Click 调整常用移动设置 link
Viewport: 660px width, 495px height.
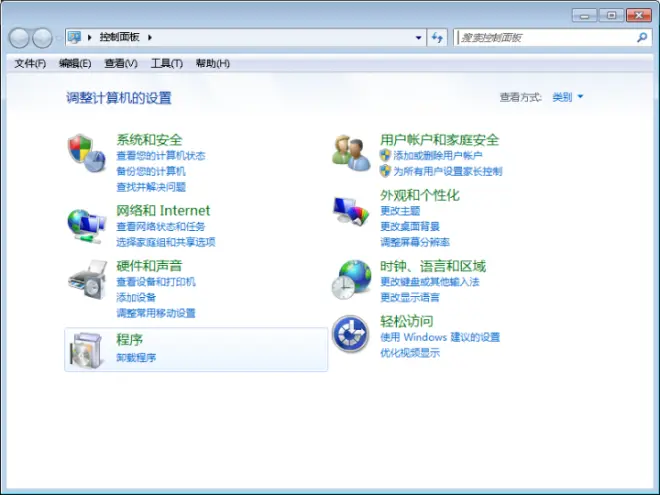pyautogui.click(x=156, y=313)
